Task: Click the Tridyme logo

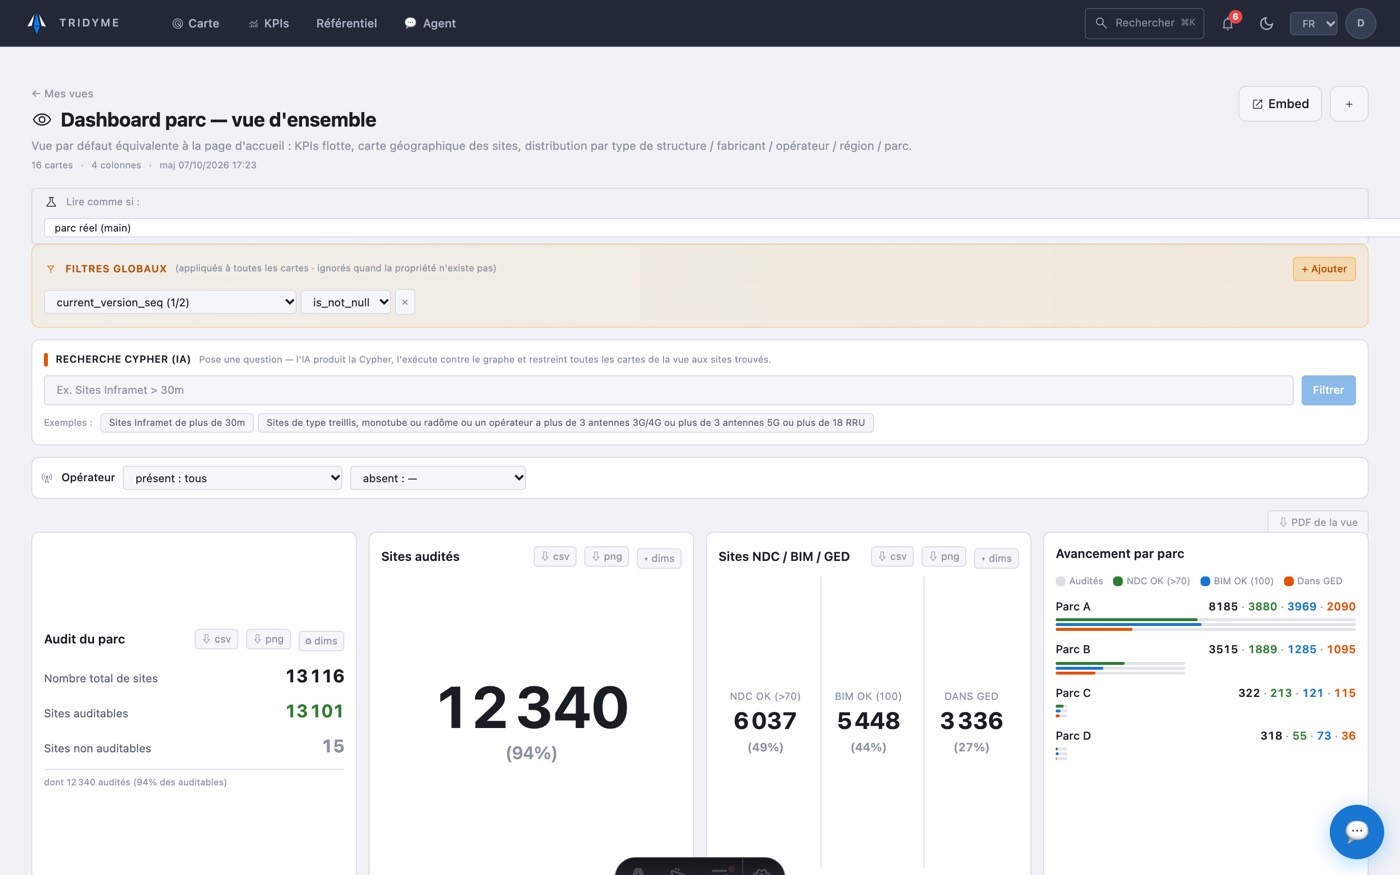Action: tap(73, 22)
